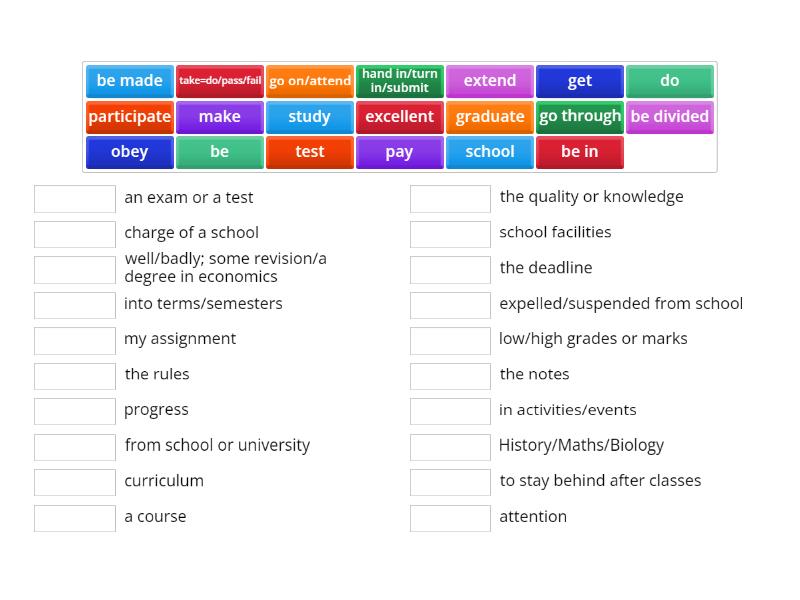Choose the "hand in/turn in/submit" tile

pos(400,81)
